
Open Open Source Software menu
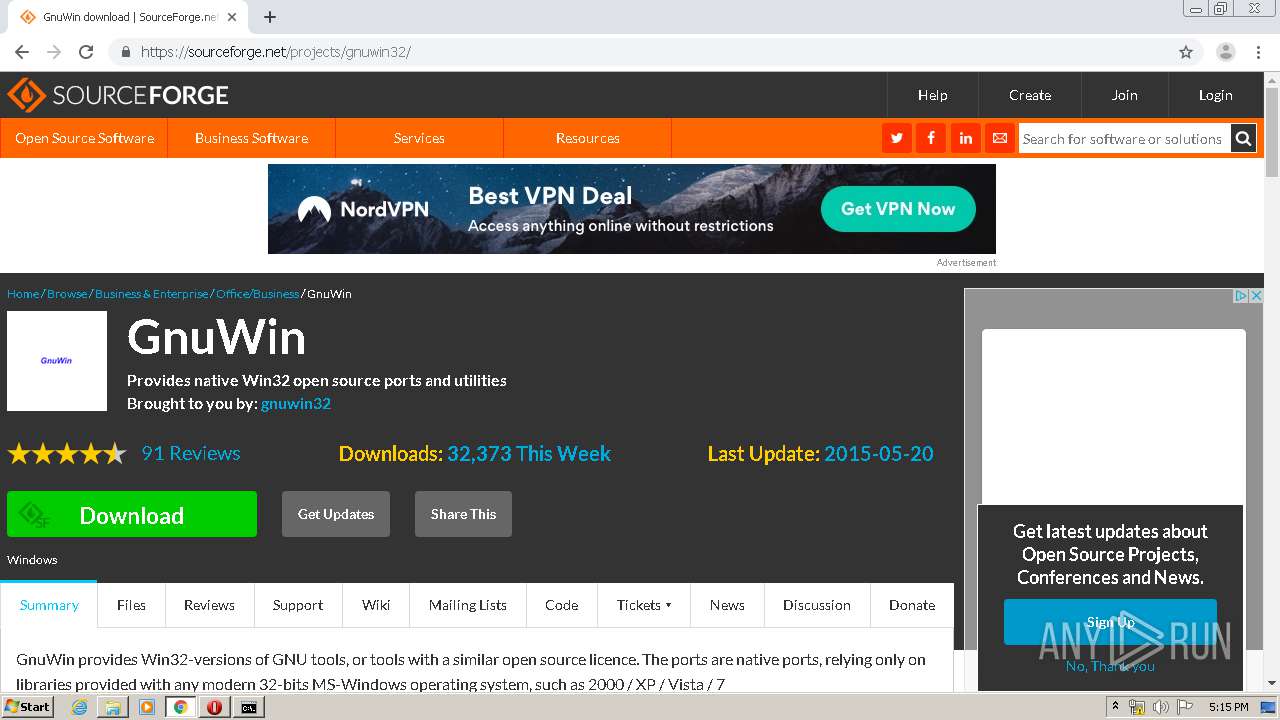tap(84, 138)
